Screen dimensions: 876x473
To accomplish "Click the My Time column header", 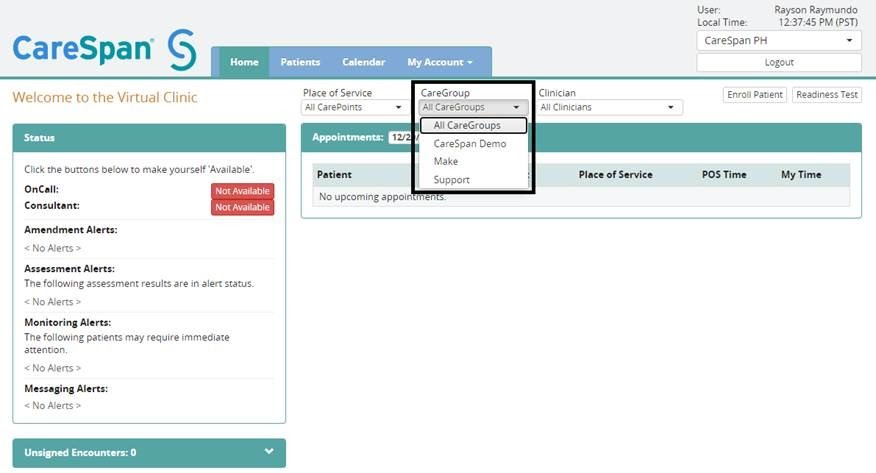I will point(801,175).
